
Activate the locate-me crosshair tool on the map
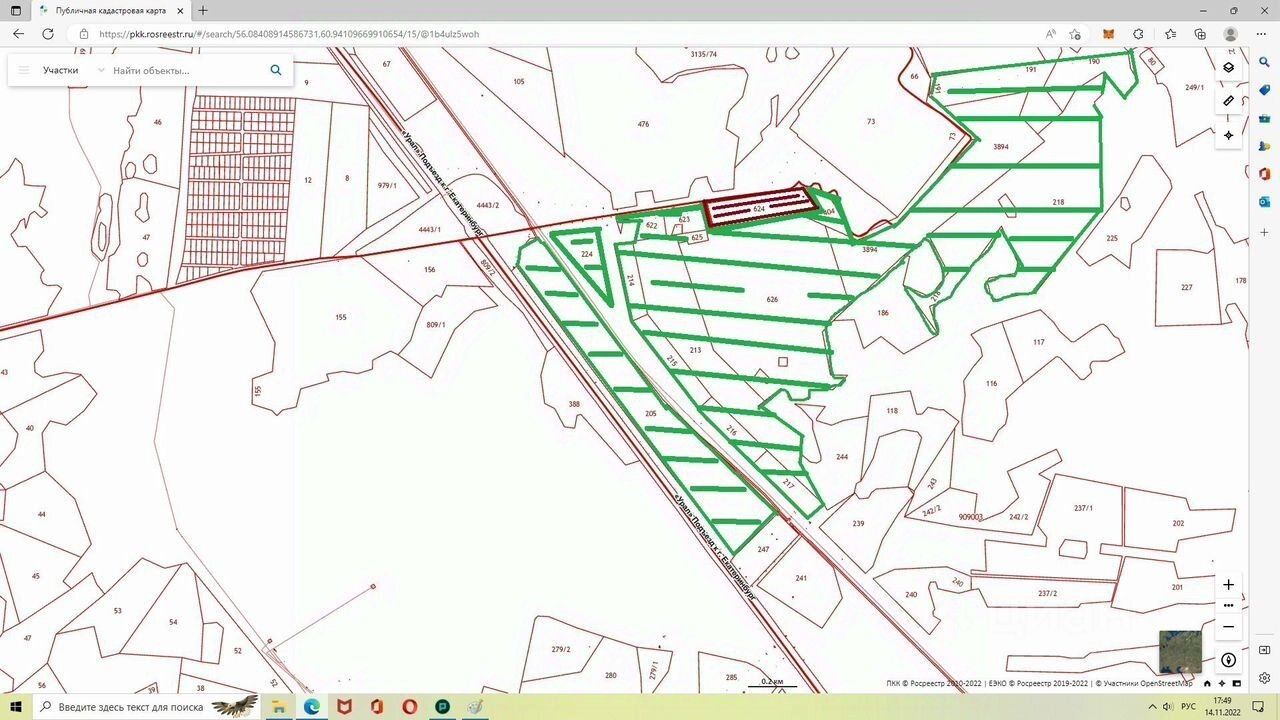coord(1228,135)
